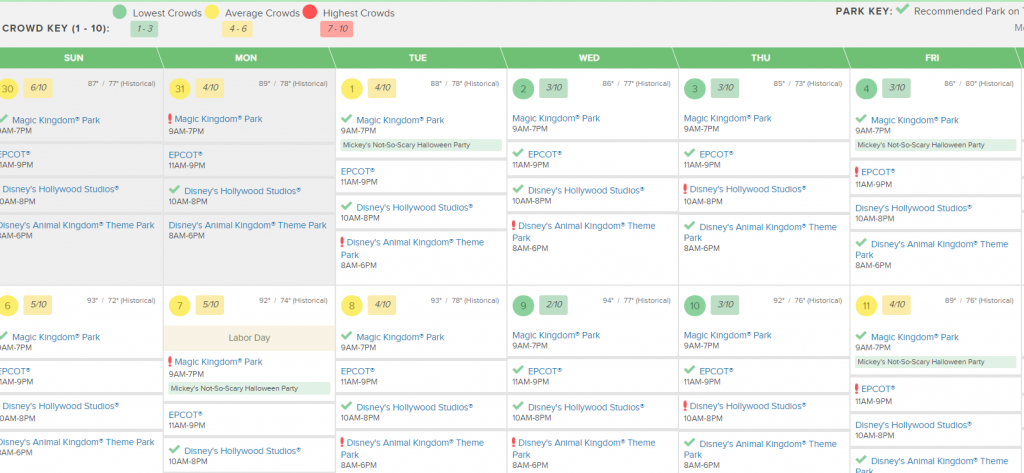Open Magic Kingdom Park link on Wednesday 9
Screen dimensions: 1024x473
[x=556, y=335]
